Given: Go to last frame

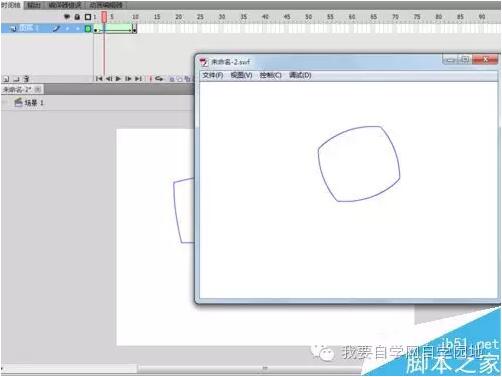Looking at the screenshot, I should tap(138, 79).
